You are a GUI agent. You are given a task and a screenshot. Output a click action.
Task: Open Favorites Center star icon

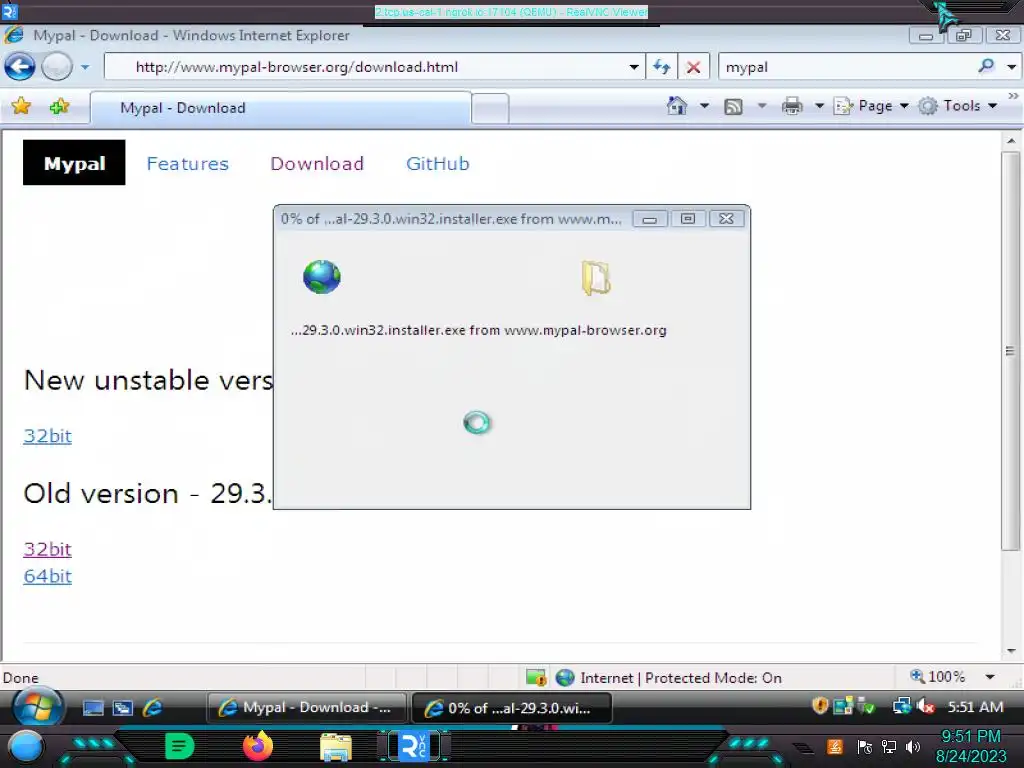coord(22,106)
